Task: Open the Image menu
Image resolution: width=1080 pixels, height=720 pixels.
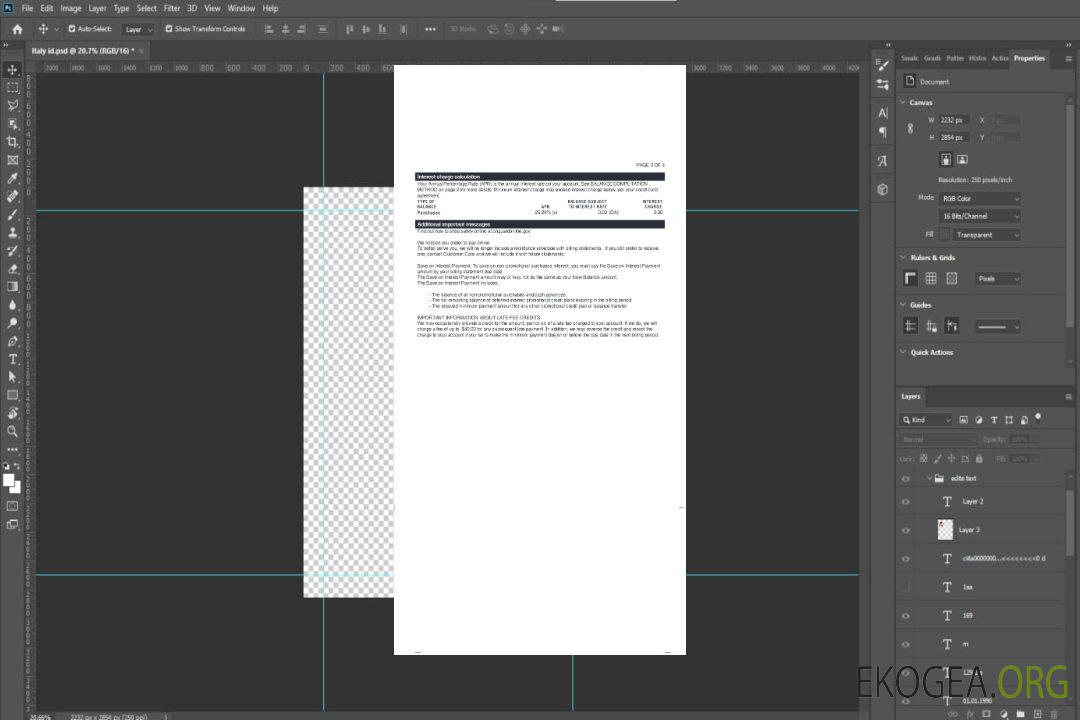Action: (70, 8)
